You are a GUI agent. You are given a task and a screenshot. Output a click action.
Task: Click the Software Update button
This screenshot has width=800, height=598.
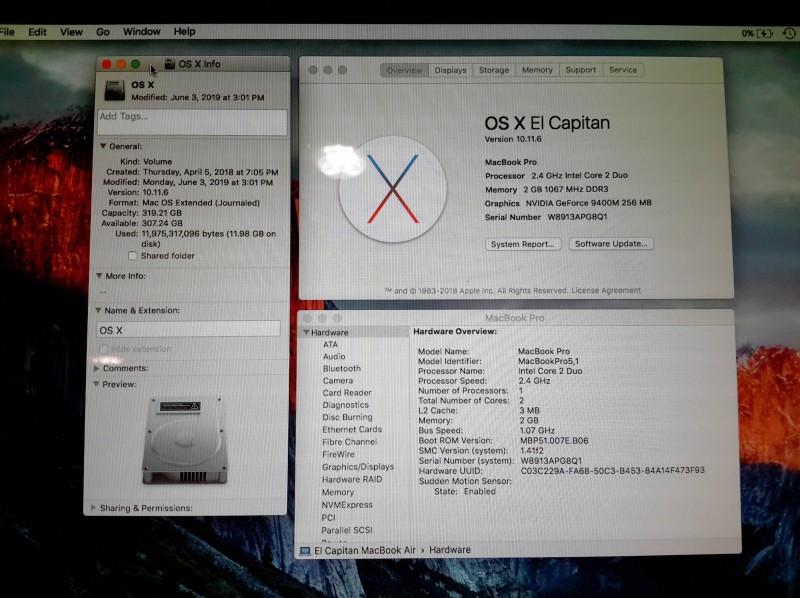[611, 243]
